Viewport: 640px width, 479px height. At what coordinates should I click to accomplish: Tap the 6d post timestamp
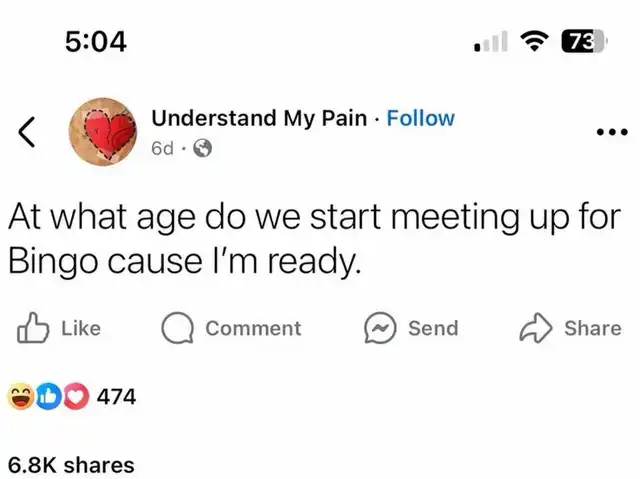pos(162,149)
